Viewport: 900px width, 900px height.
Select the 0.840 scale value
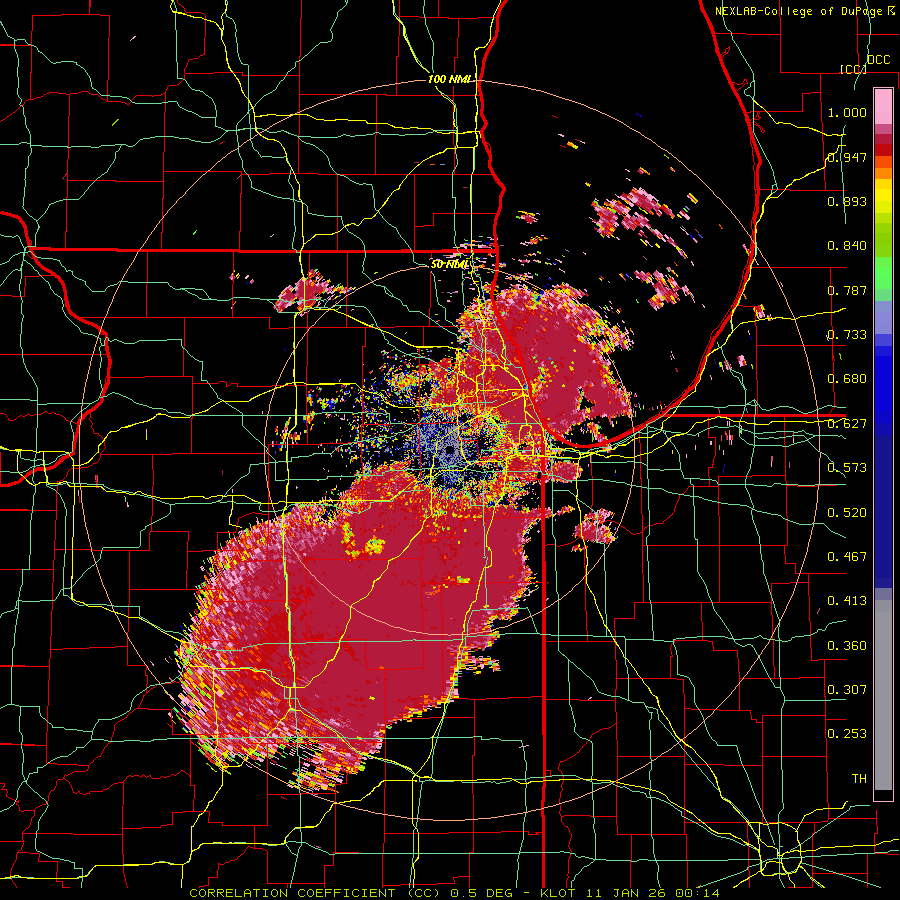coord(847,246)
